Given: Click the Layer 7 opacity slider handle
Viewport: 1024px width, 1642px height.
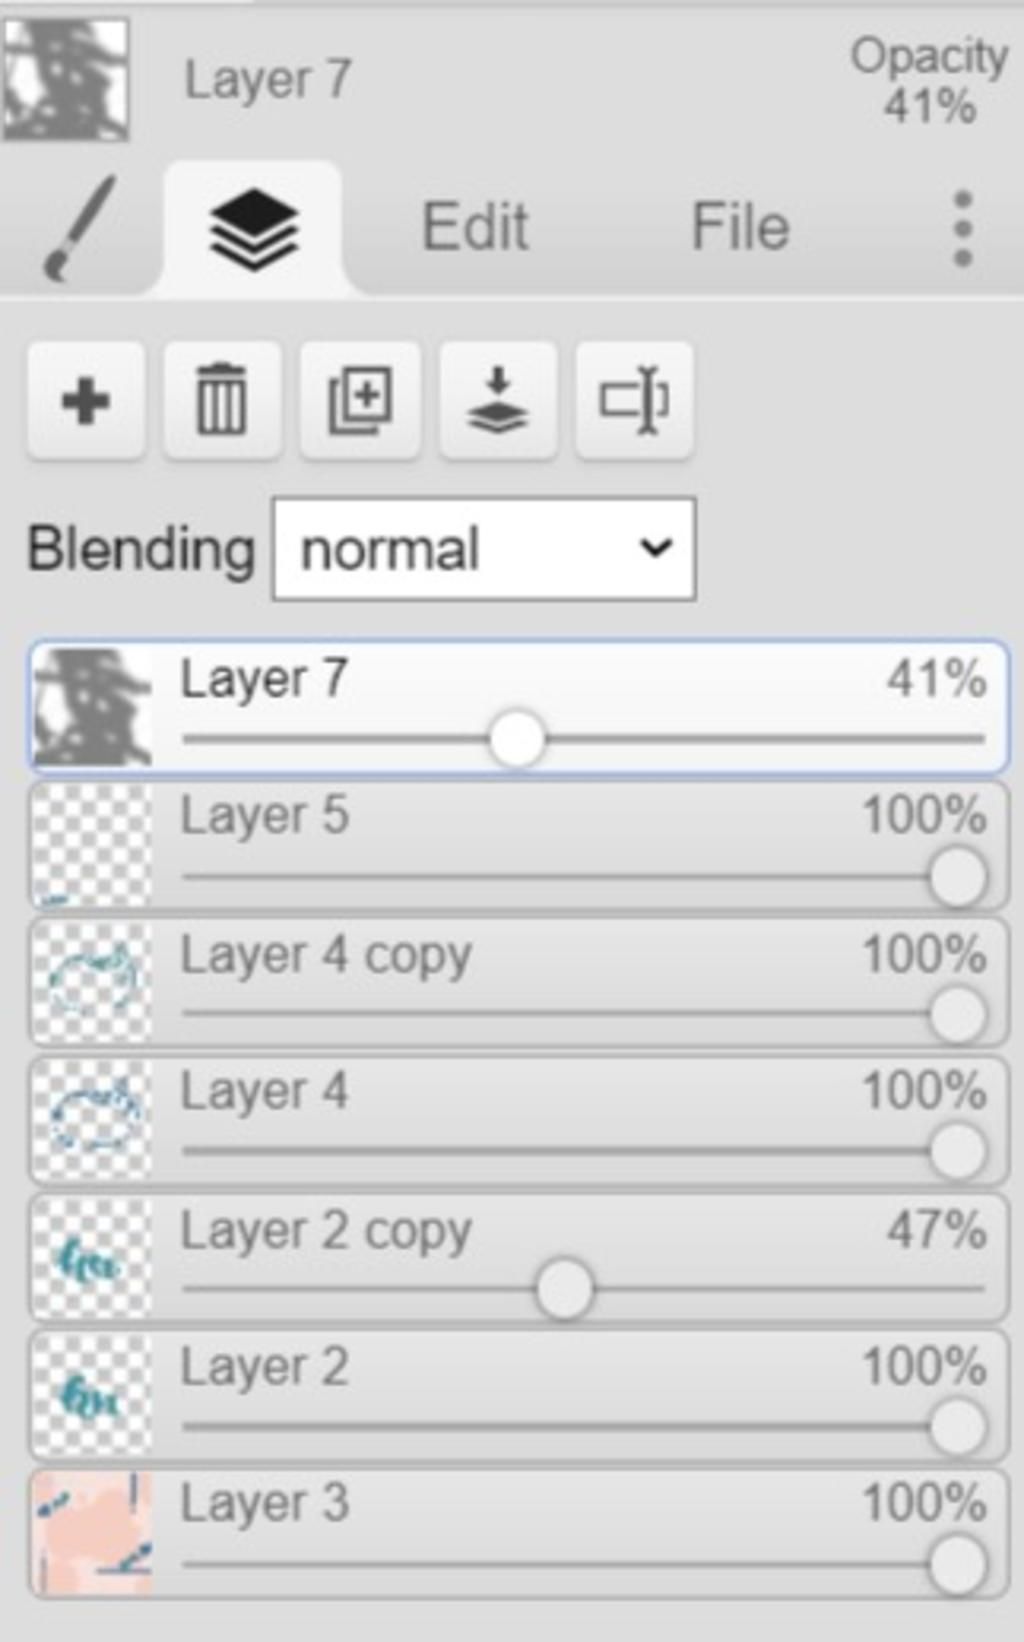Looking at the screenshot, I should (x=517, y=740).
